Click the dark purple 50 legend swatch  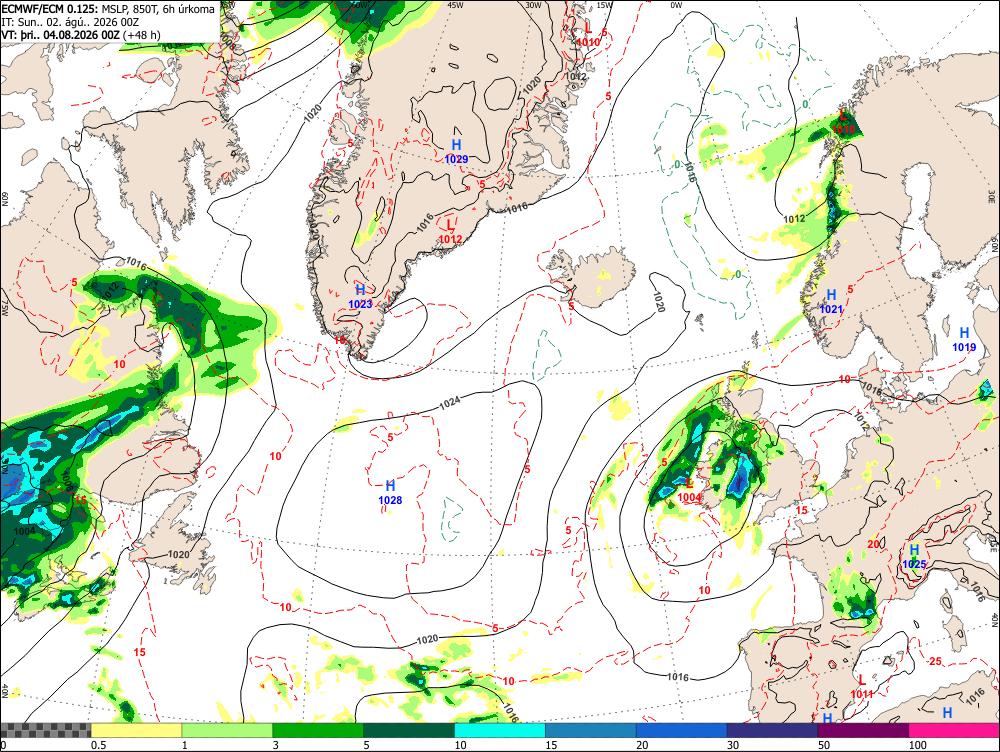click(863, 730)
